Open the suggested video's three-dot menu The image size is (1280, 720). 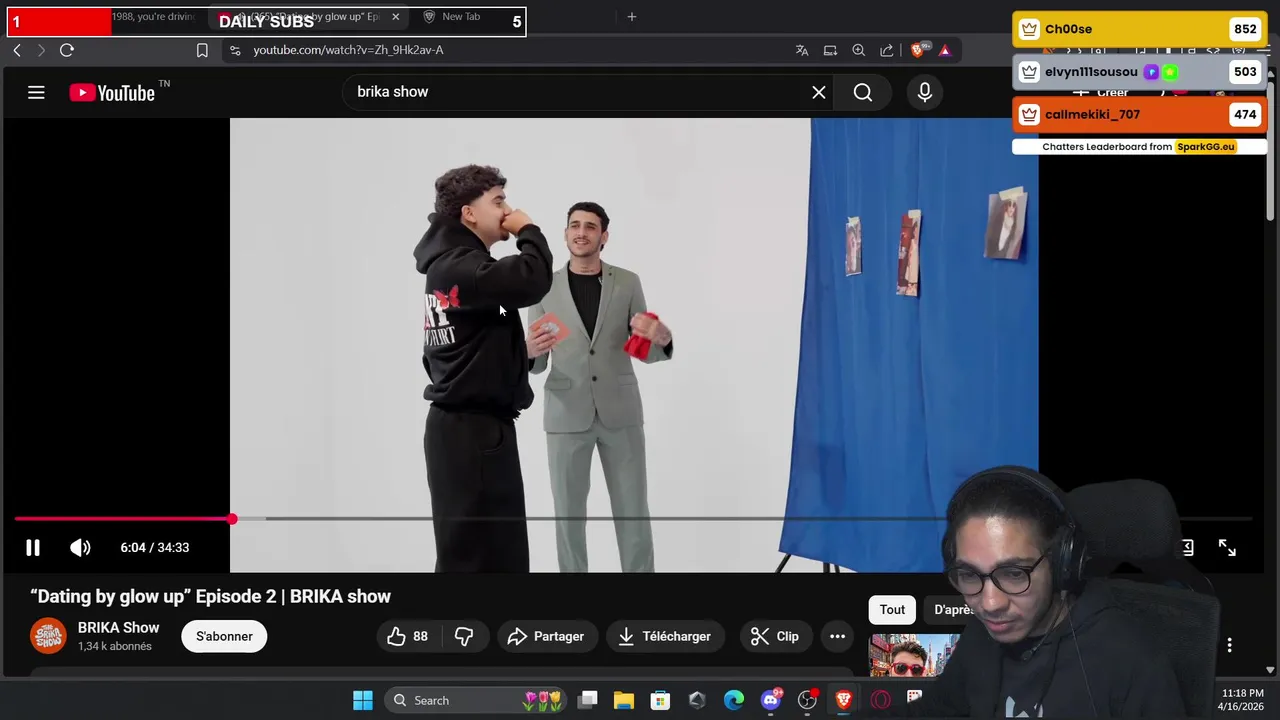tap(1229, 645)
